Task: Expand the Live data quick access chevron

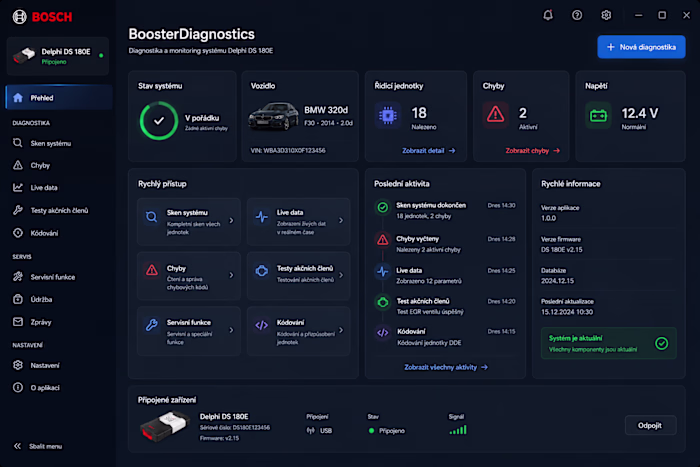Action: [341, 221]
